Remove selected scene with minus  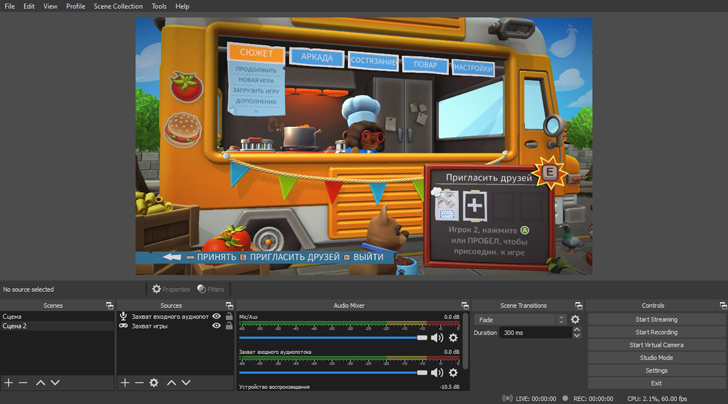pyautogui.click(x=23, y=383)
